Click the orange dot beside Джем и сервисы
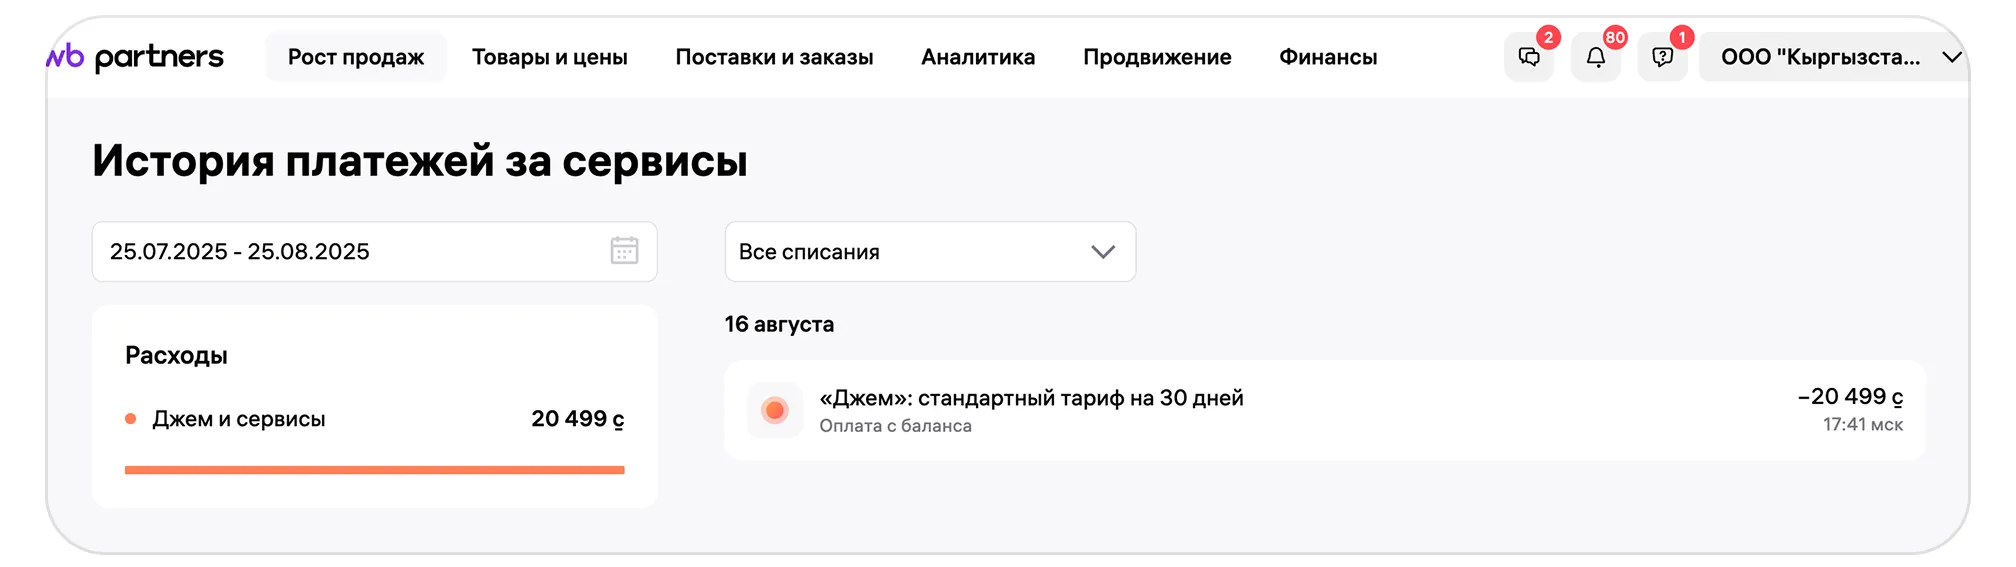Image resolution: width=2016 pixels, height=567 pixels. [x=130, y=419]
